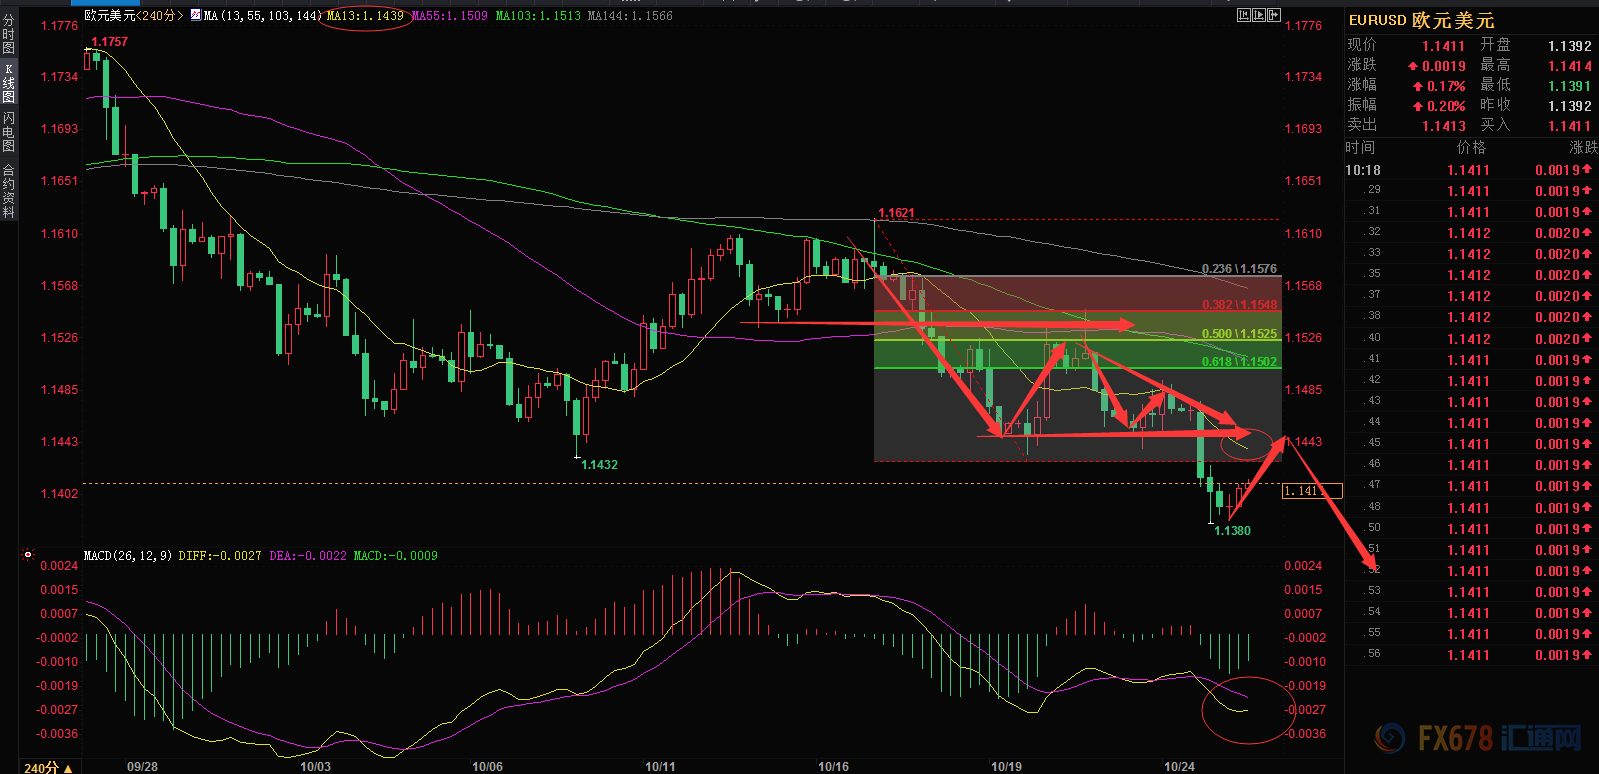This screenshot has width=1599, height=774.
Task: Click the 价格 column header
Action: [x=1471, y=147]
